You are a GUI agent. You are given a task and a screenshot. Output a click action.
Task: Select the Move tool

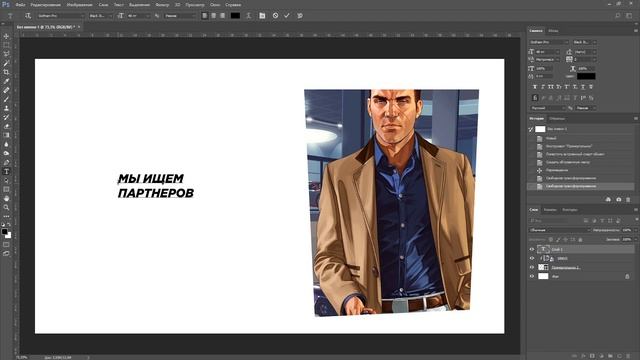[6, 36]
